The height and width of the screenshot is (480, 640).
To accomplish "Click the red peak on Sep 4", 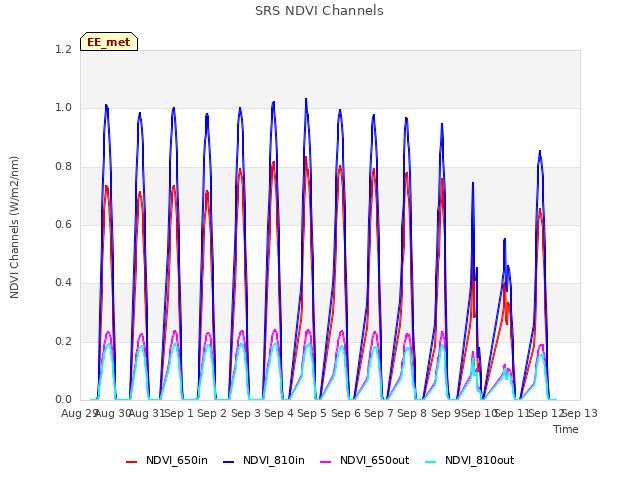I will pyautogui.click(x=273, y=162).
